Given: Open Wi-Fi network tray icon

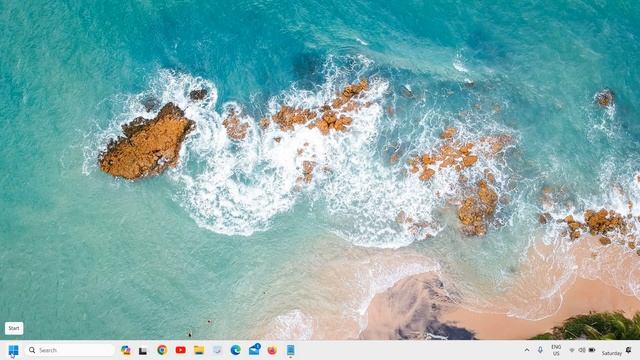Looking at the screenshot, I should (572, 350).
